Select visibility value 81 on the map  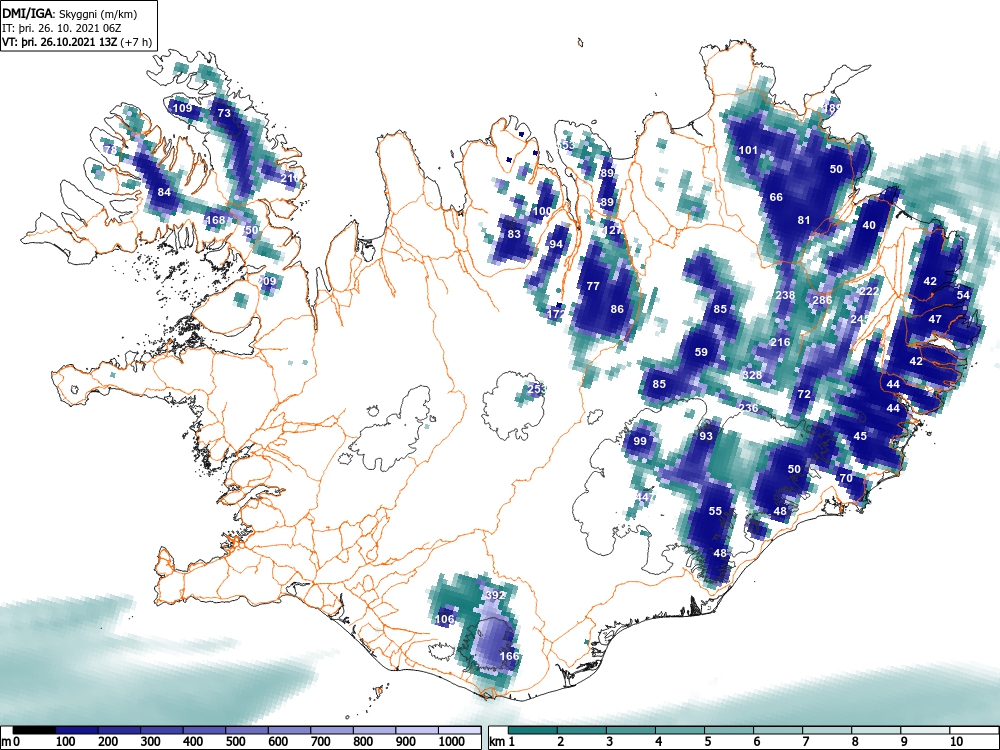[804, 220]
